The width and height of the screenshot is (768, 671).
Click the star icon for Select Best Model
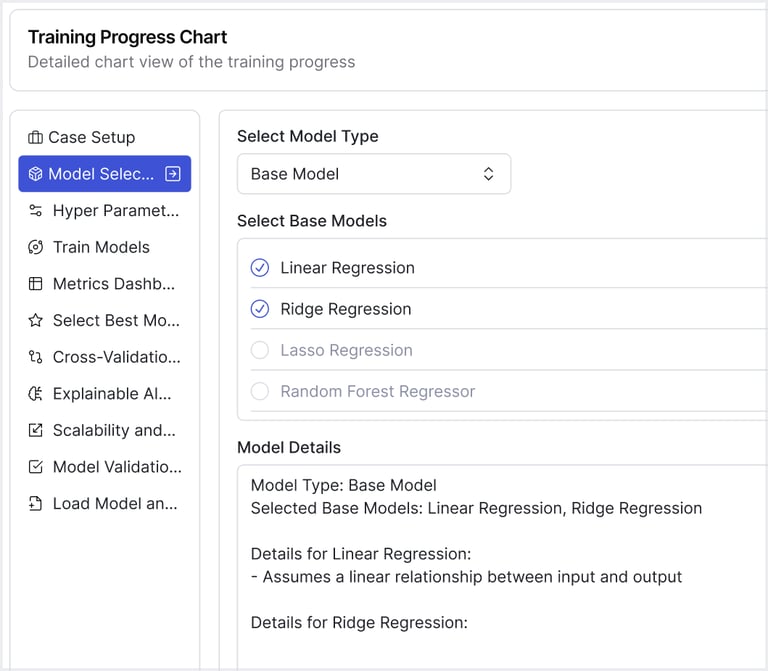(36, 321)
